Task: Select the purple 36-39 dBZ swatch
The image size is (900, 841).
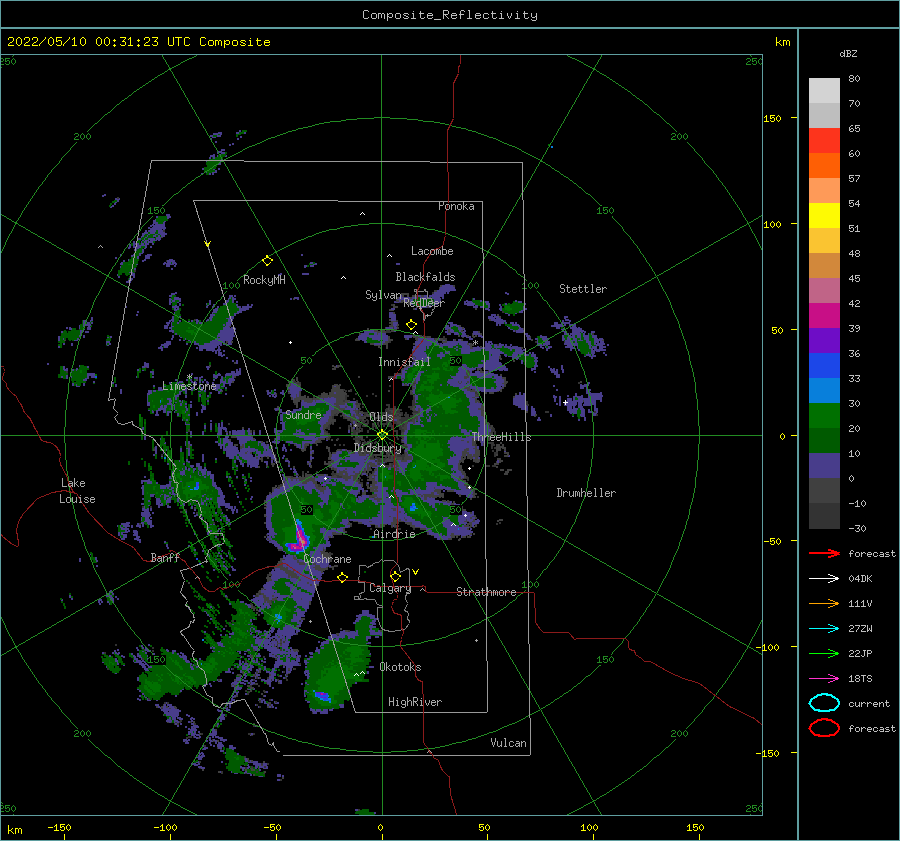Action: [824, 340]
